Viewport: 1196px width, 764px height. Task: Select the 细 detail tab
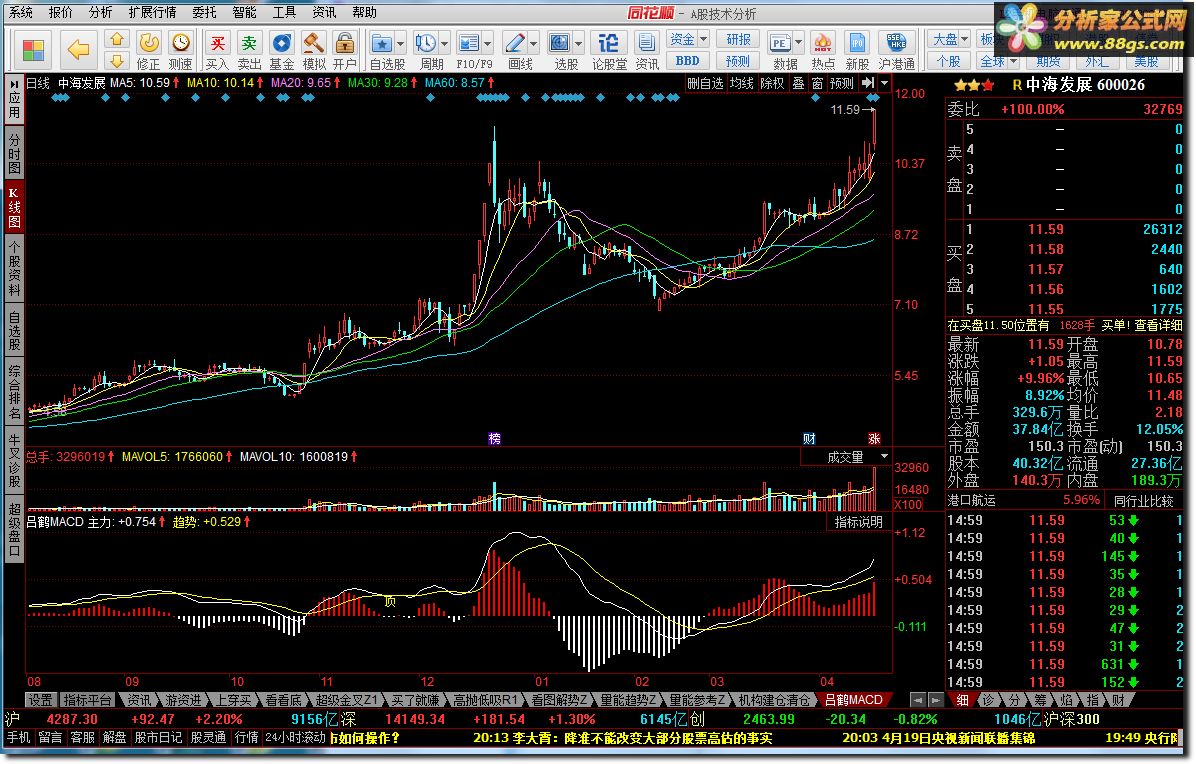coord(963,700)
